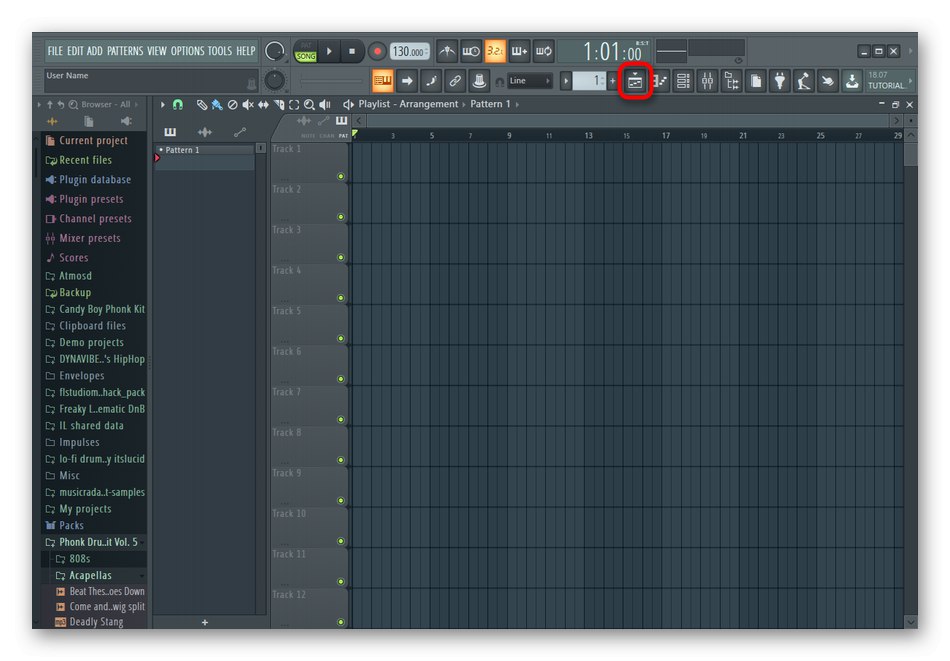The width and height of the screenshot is (950, 661).
Task: Select the playlist paint brush tool
Action: click(217, 105)
